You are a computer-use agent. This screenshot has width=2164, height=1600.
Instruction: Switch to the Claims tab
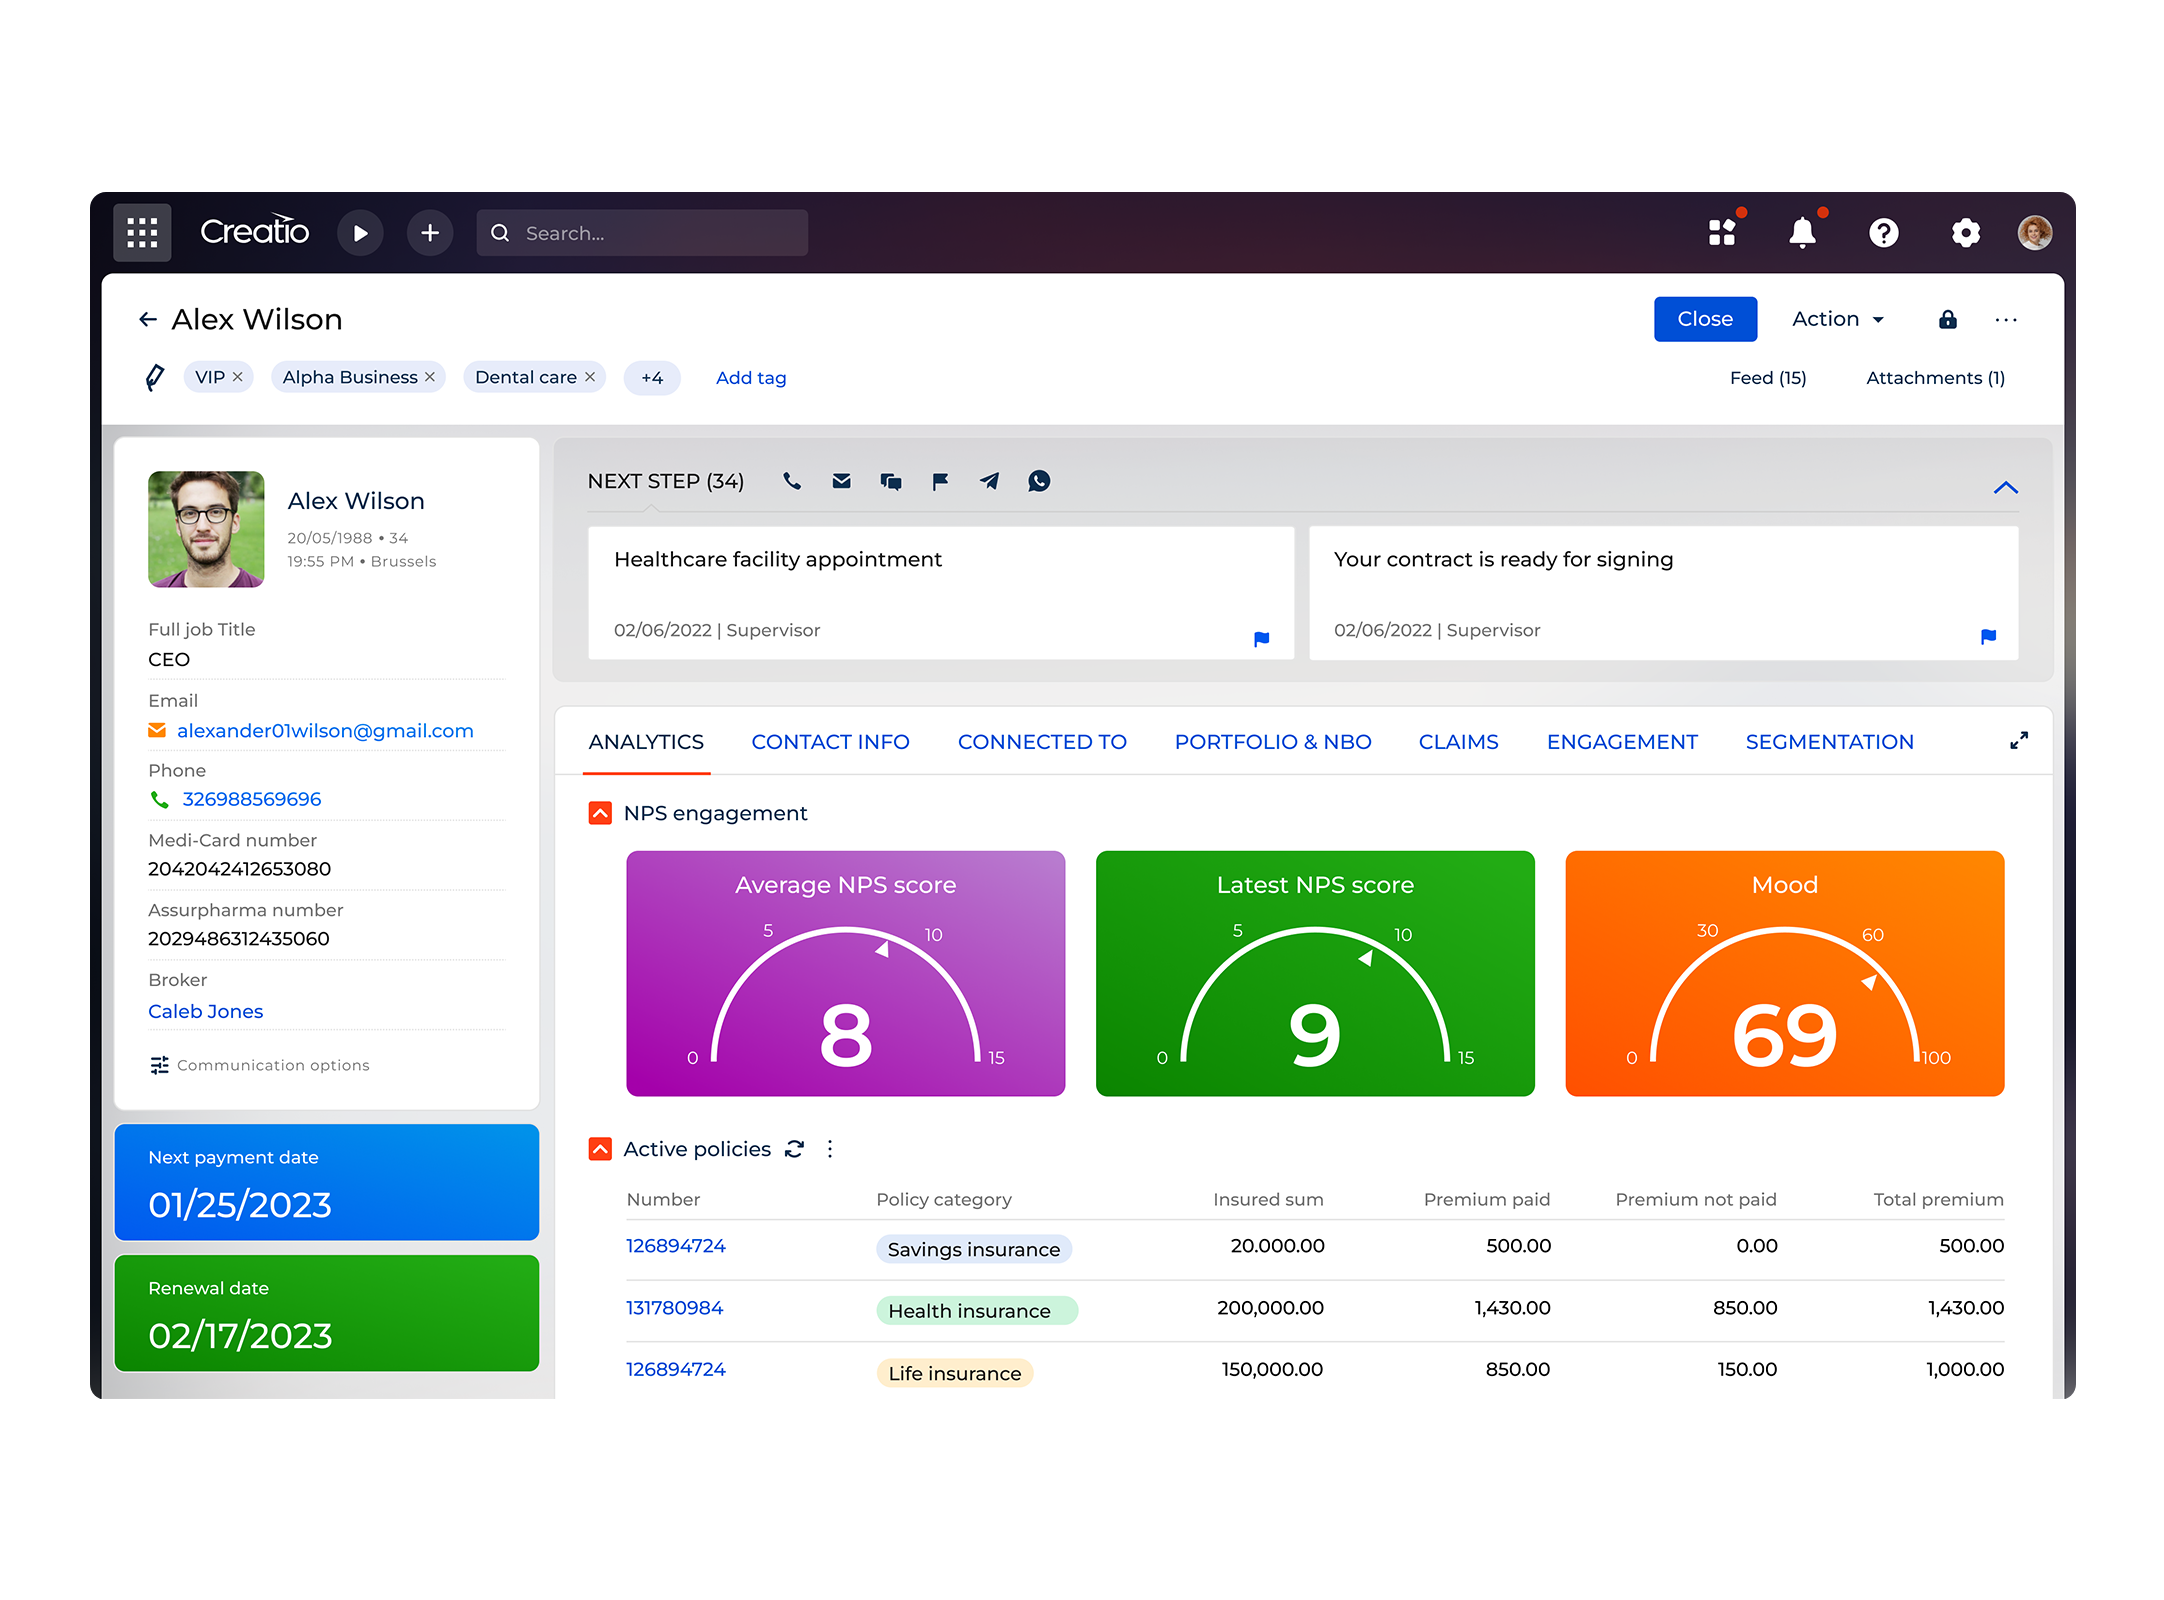1458,742
